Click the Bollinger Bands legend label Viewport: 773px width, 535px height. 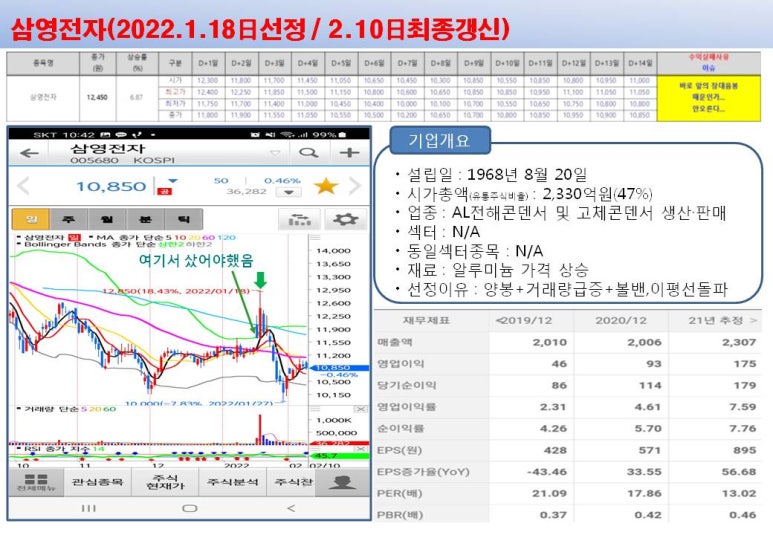(x=114, y=244)
